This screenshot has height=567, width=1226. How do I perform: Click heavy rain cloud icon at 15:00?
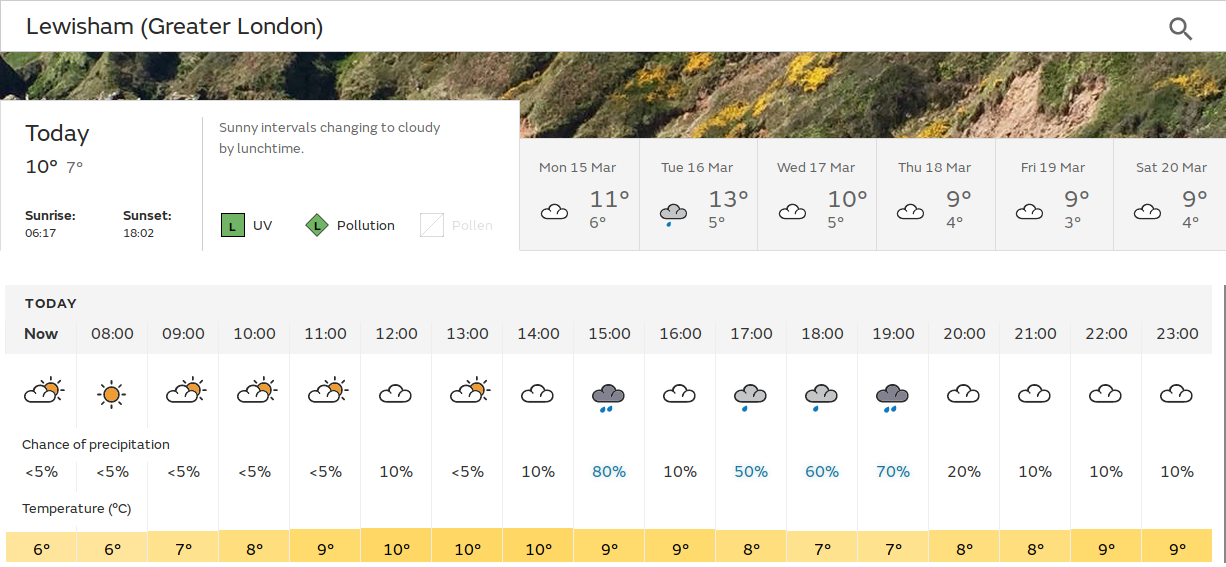click(608, 396)
